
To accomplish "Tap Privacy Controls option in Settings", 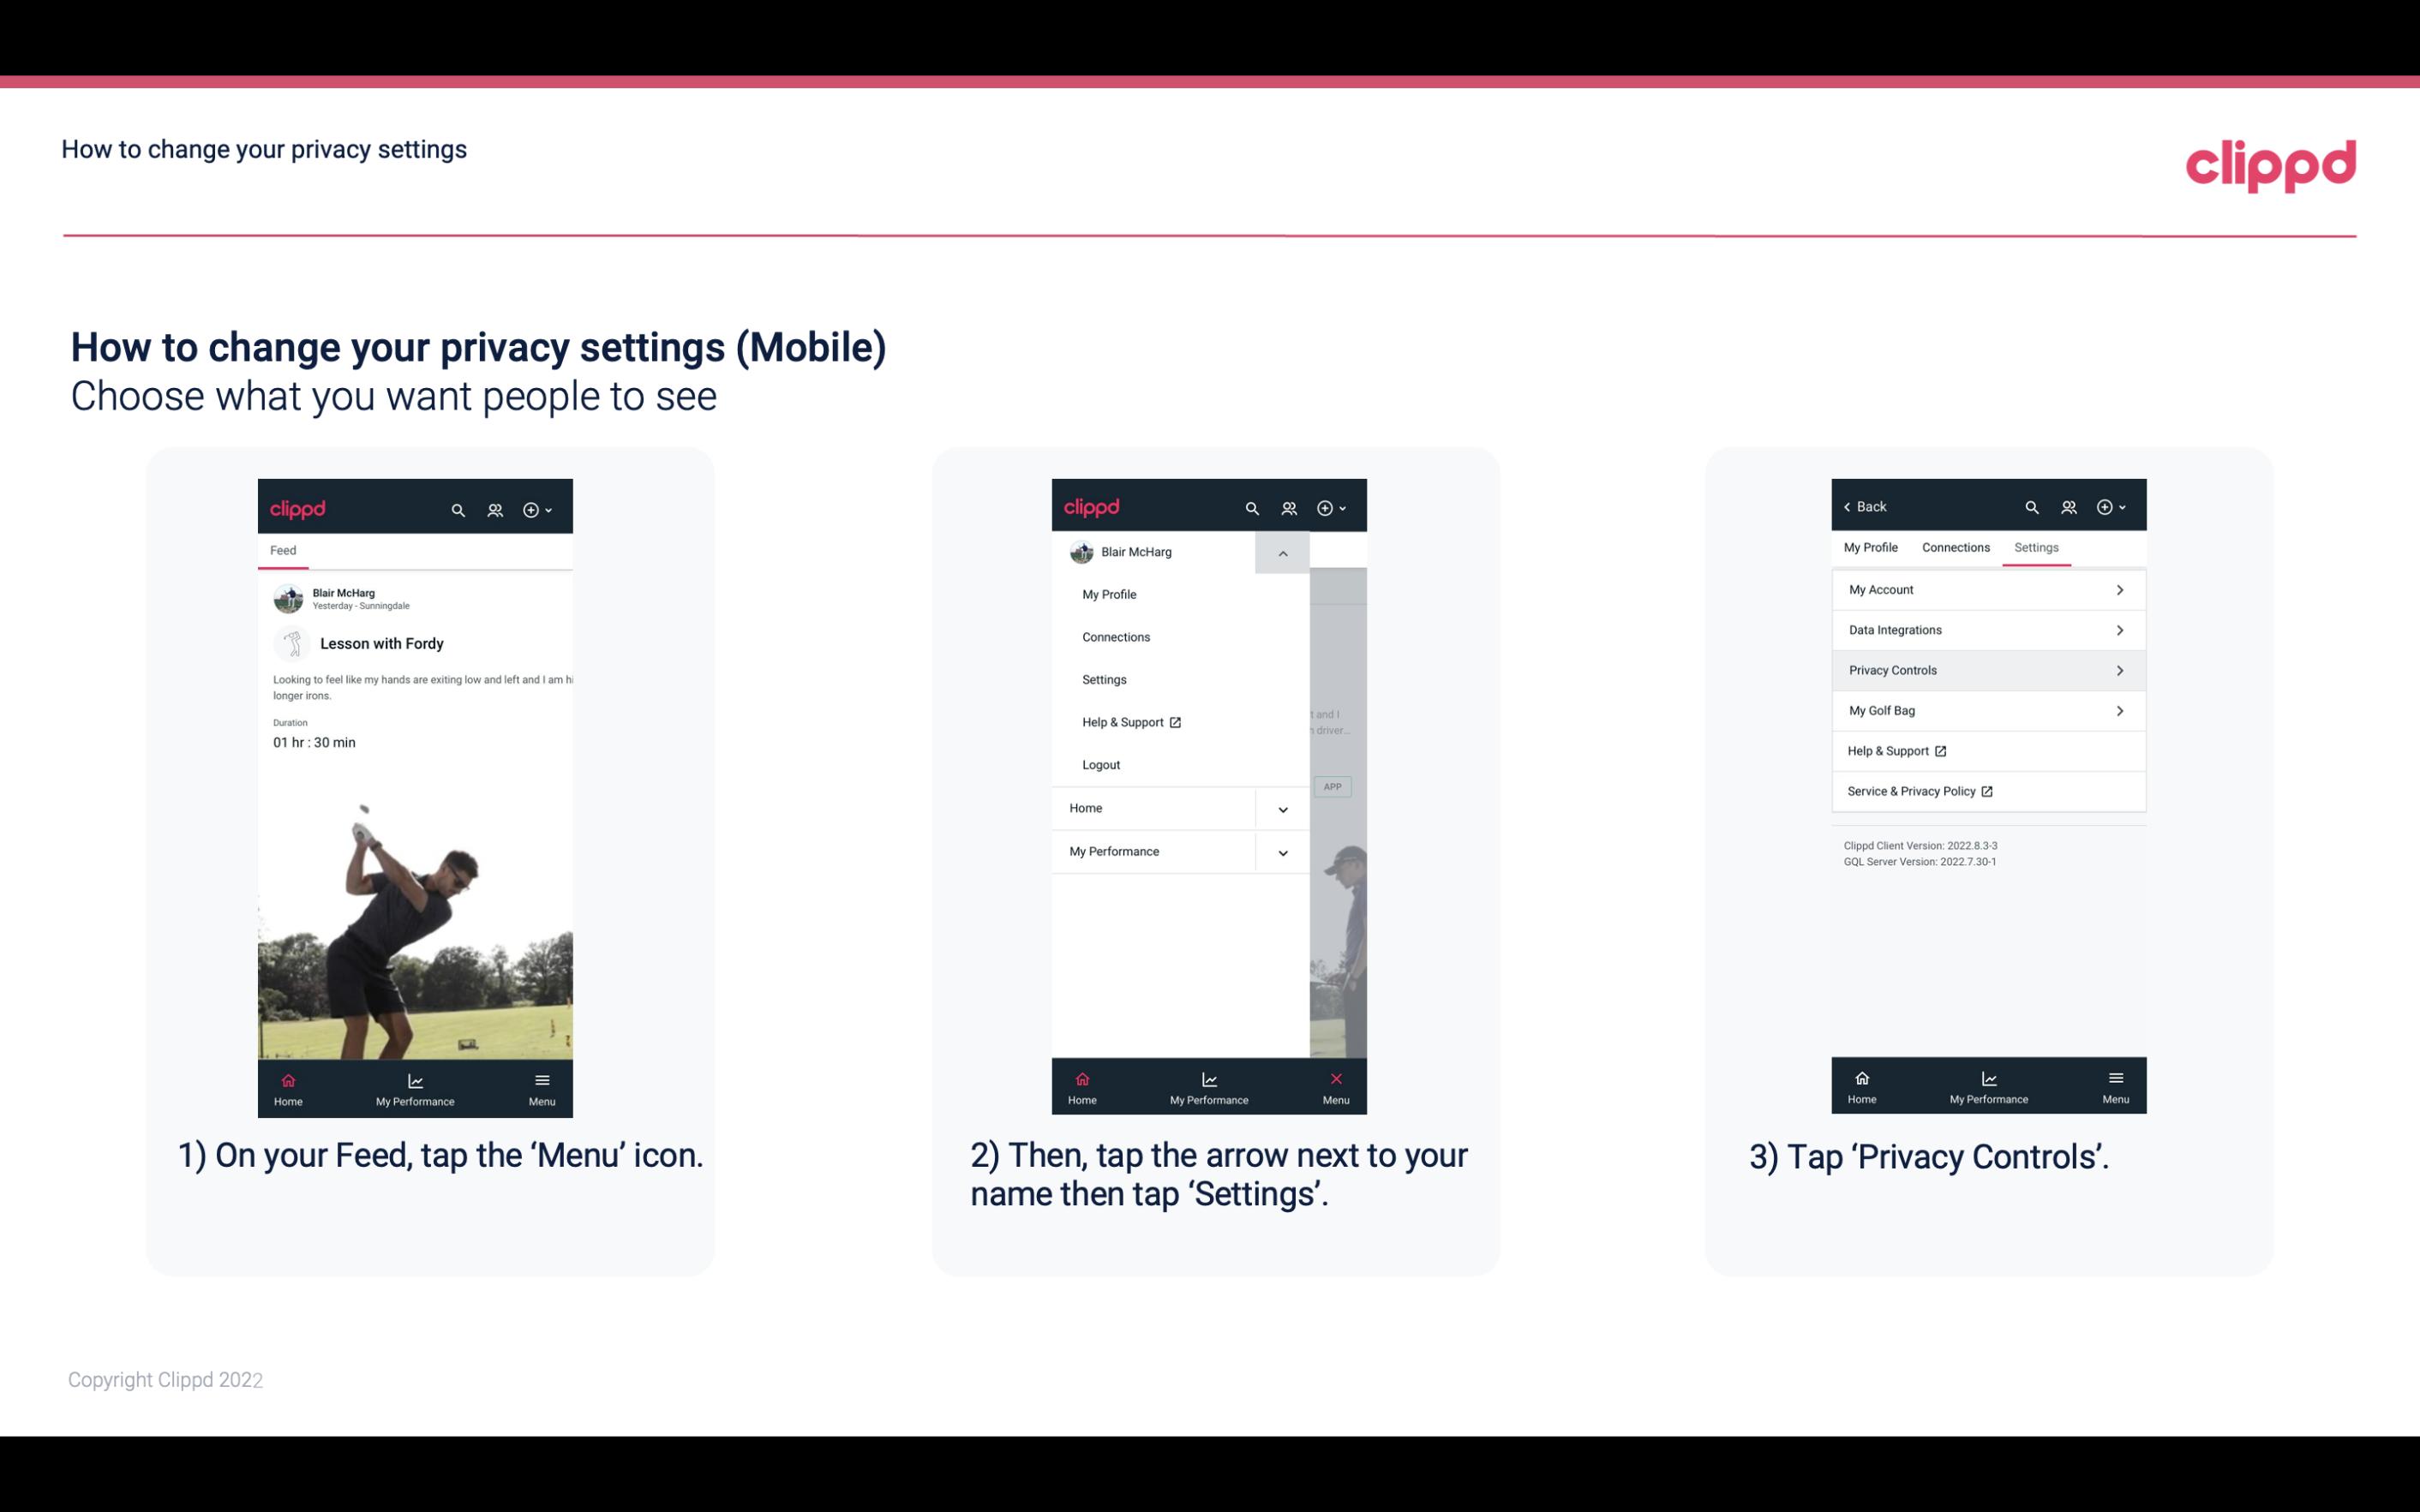I will [1986, 669].
